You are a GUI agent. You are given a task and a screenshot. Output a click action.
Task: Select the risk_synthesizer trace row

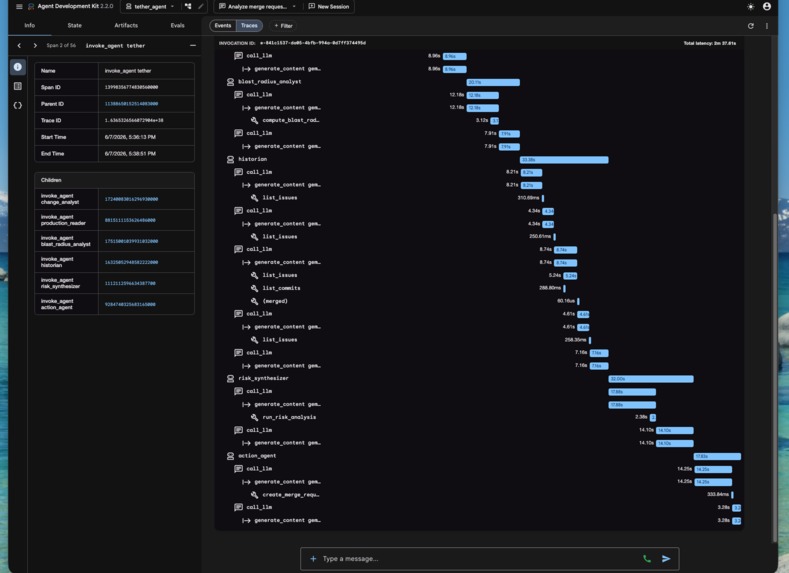tap(479, 378)
